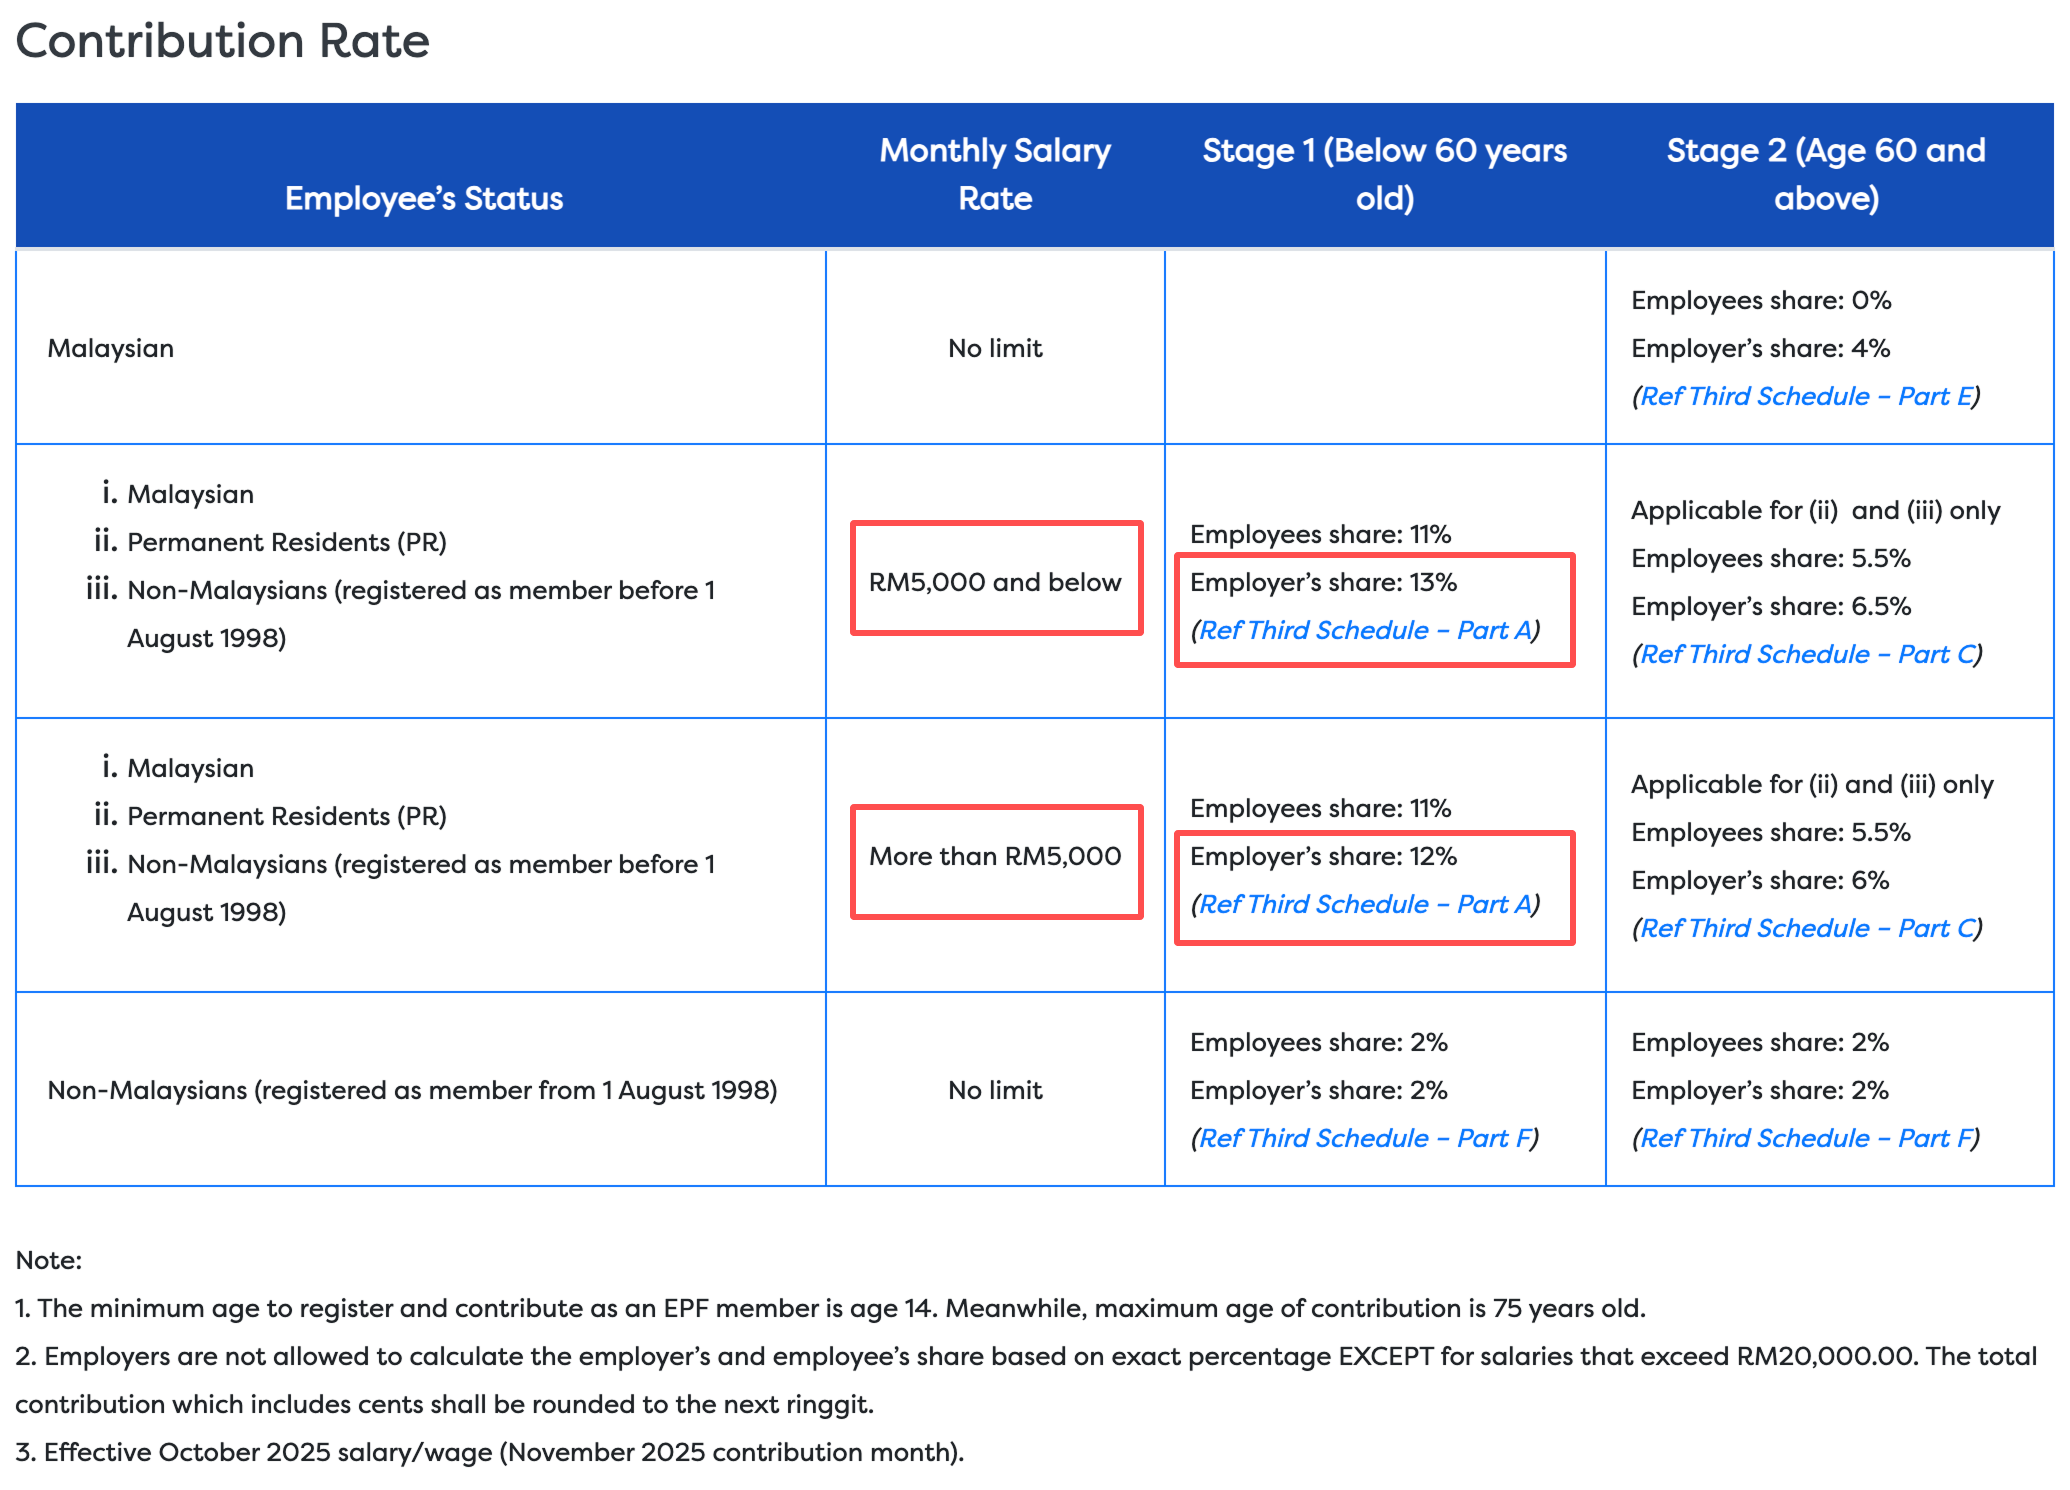Open Part A link in More than RM5,000 row

1364,904
